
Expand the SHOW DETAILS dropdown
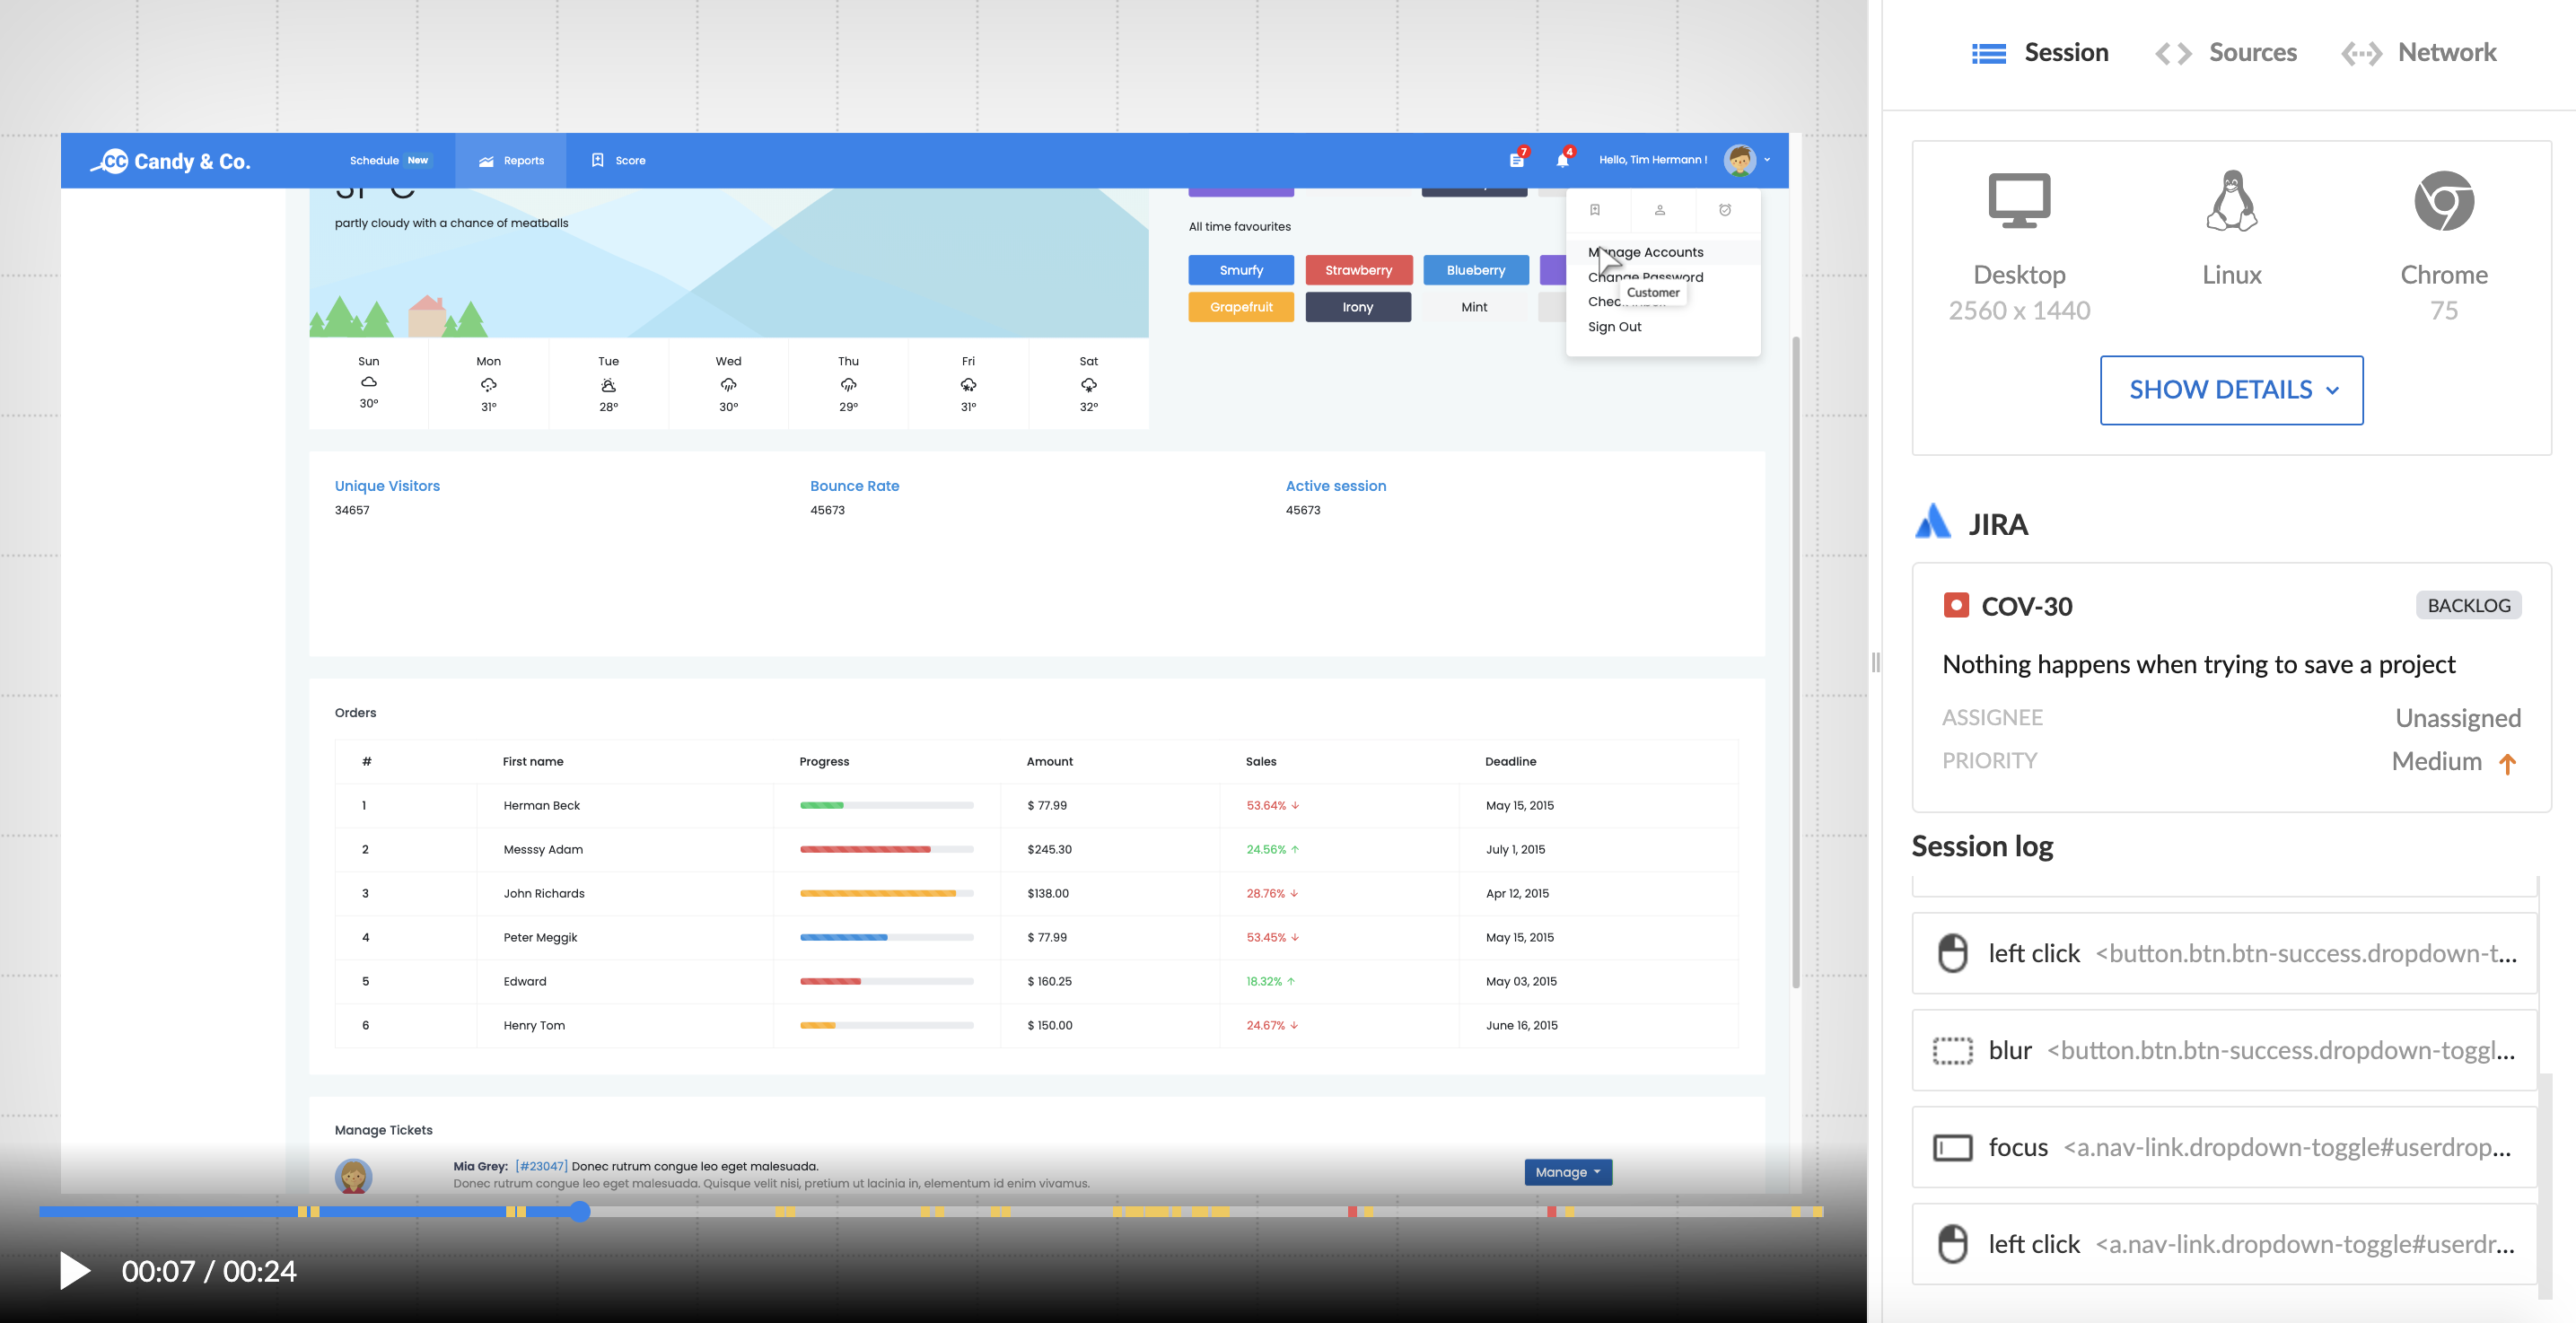(x=2231, y=390)
